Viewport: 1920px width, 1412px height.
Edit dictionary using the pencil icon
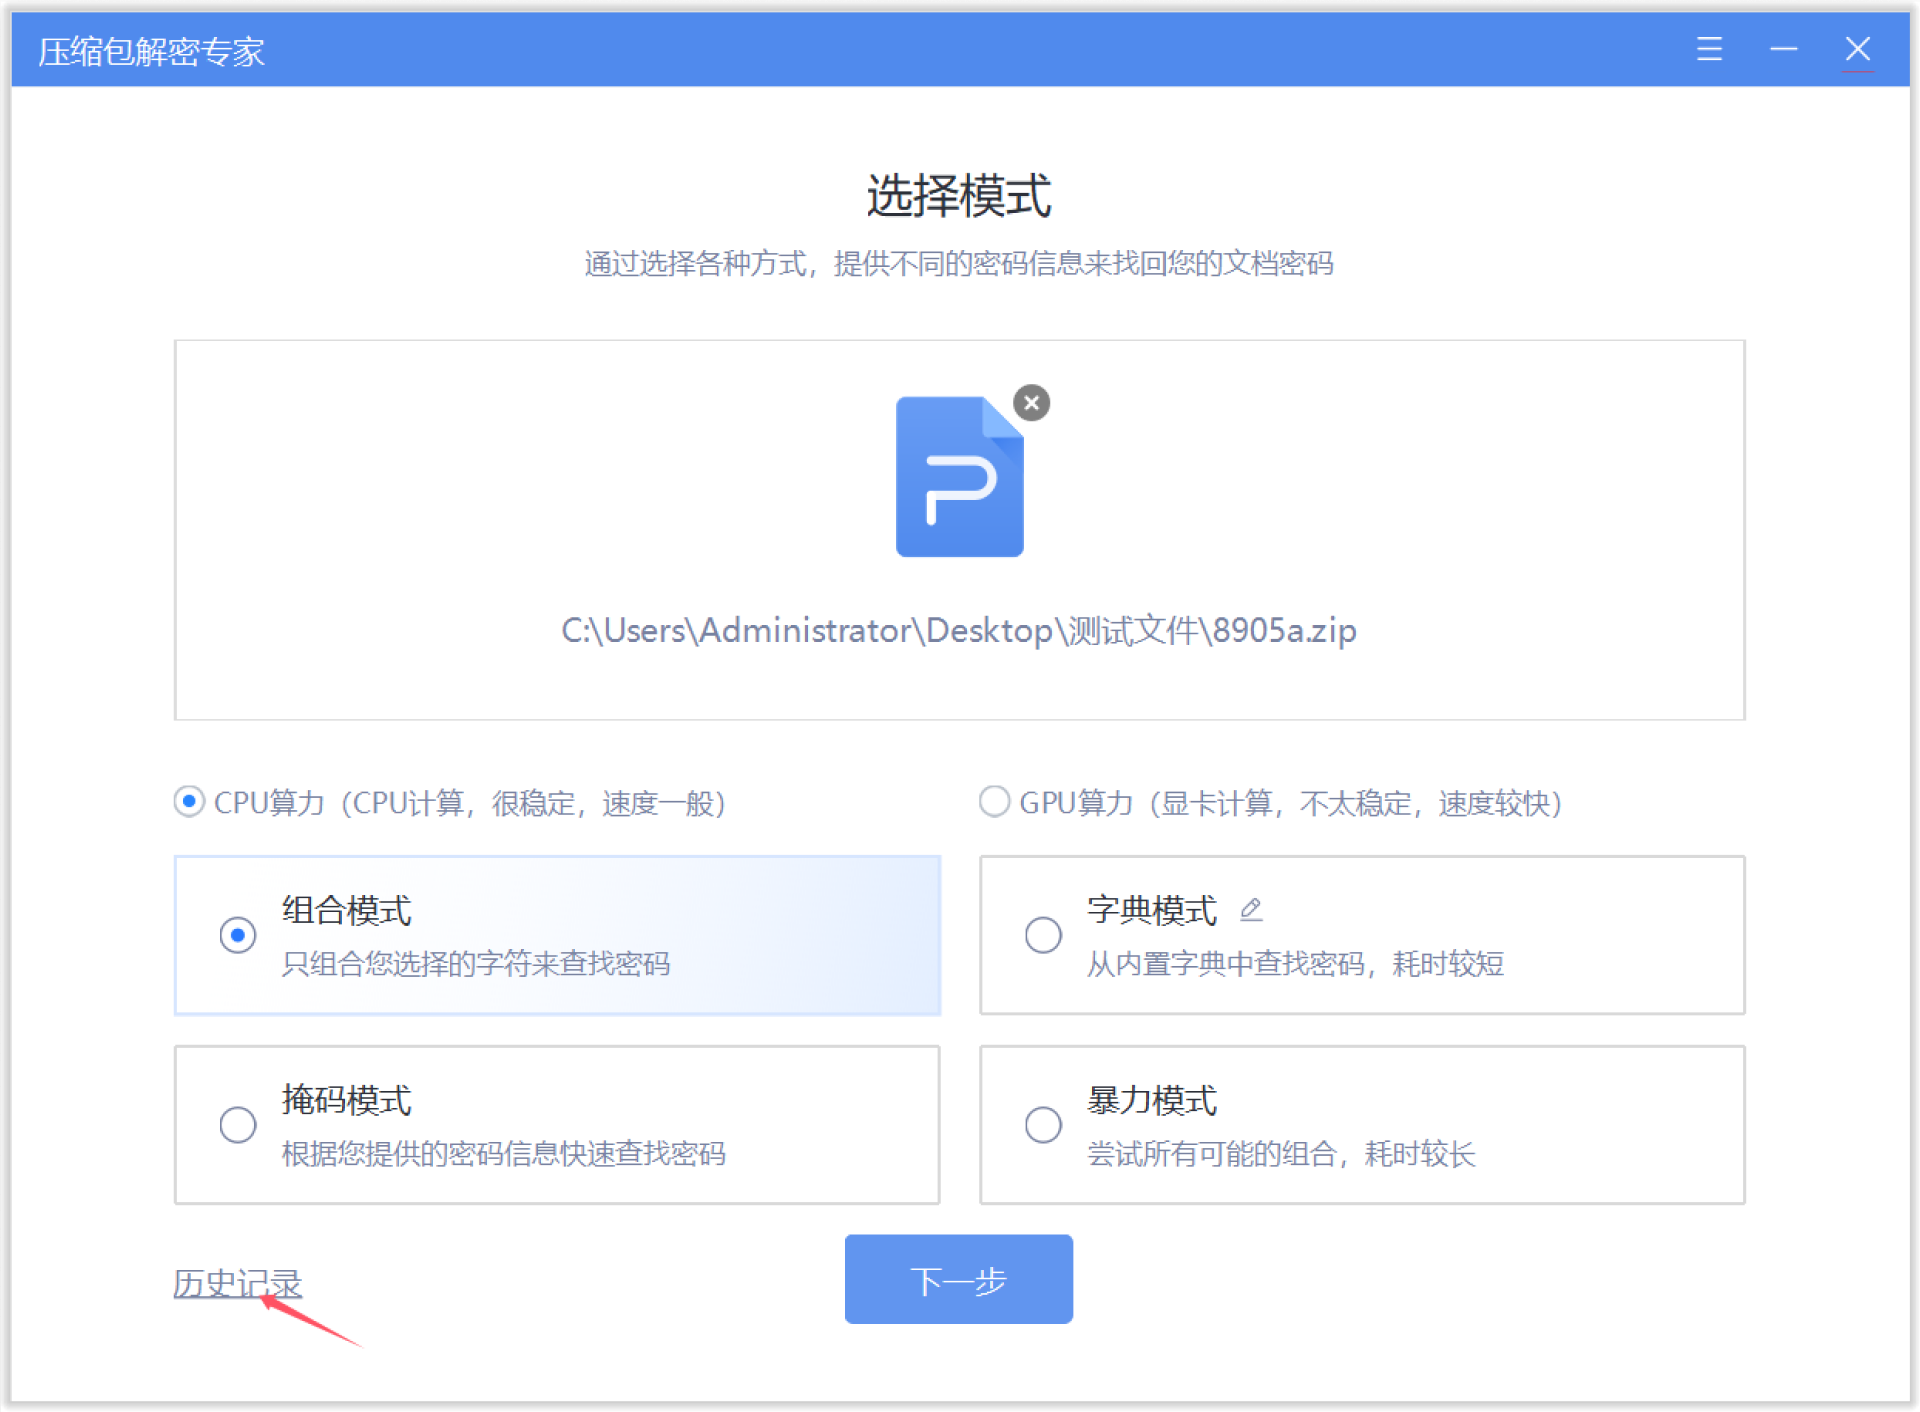click(x=1250, y=909)
